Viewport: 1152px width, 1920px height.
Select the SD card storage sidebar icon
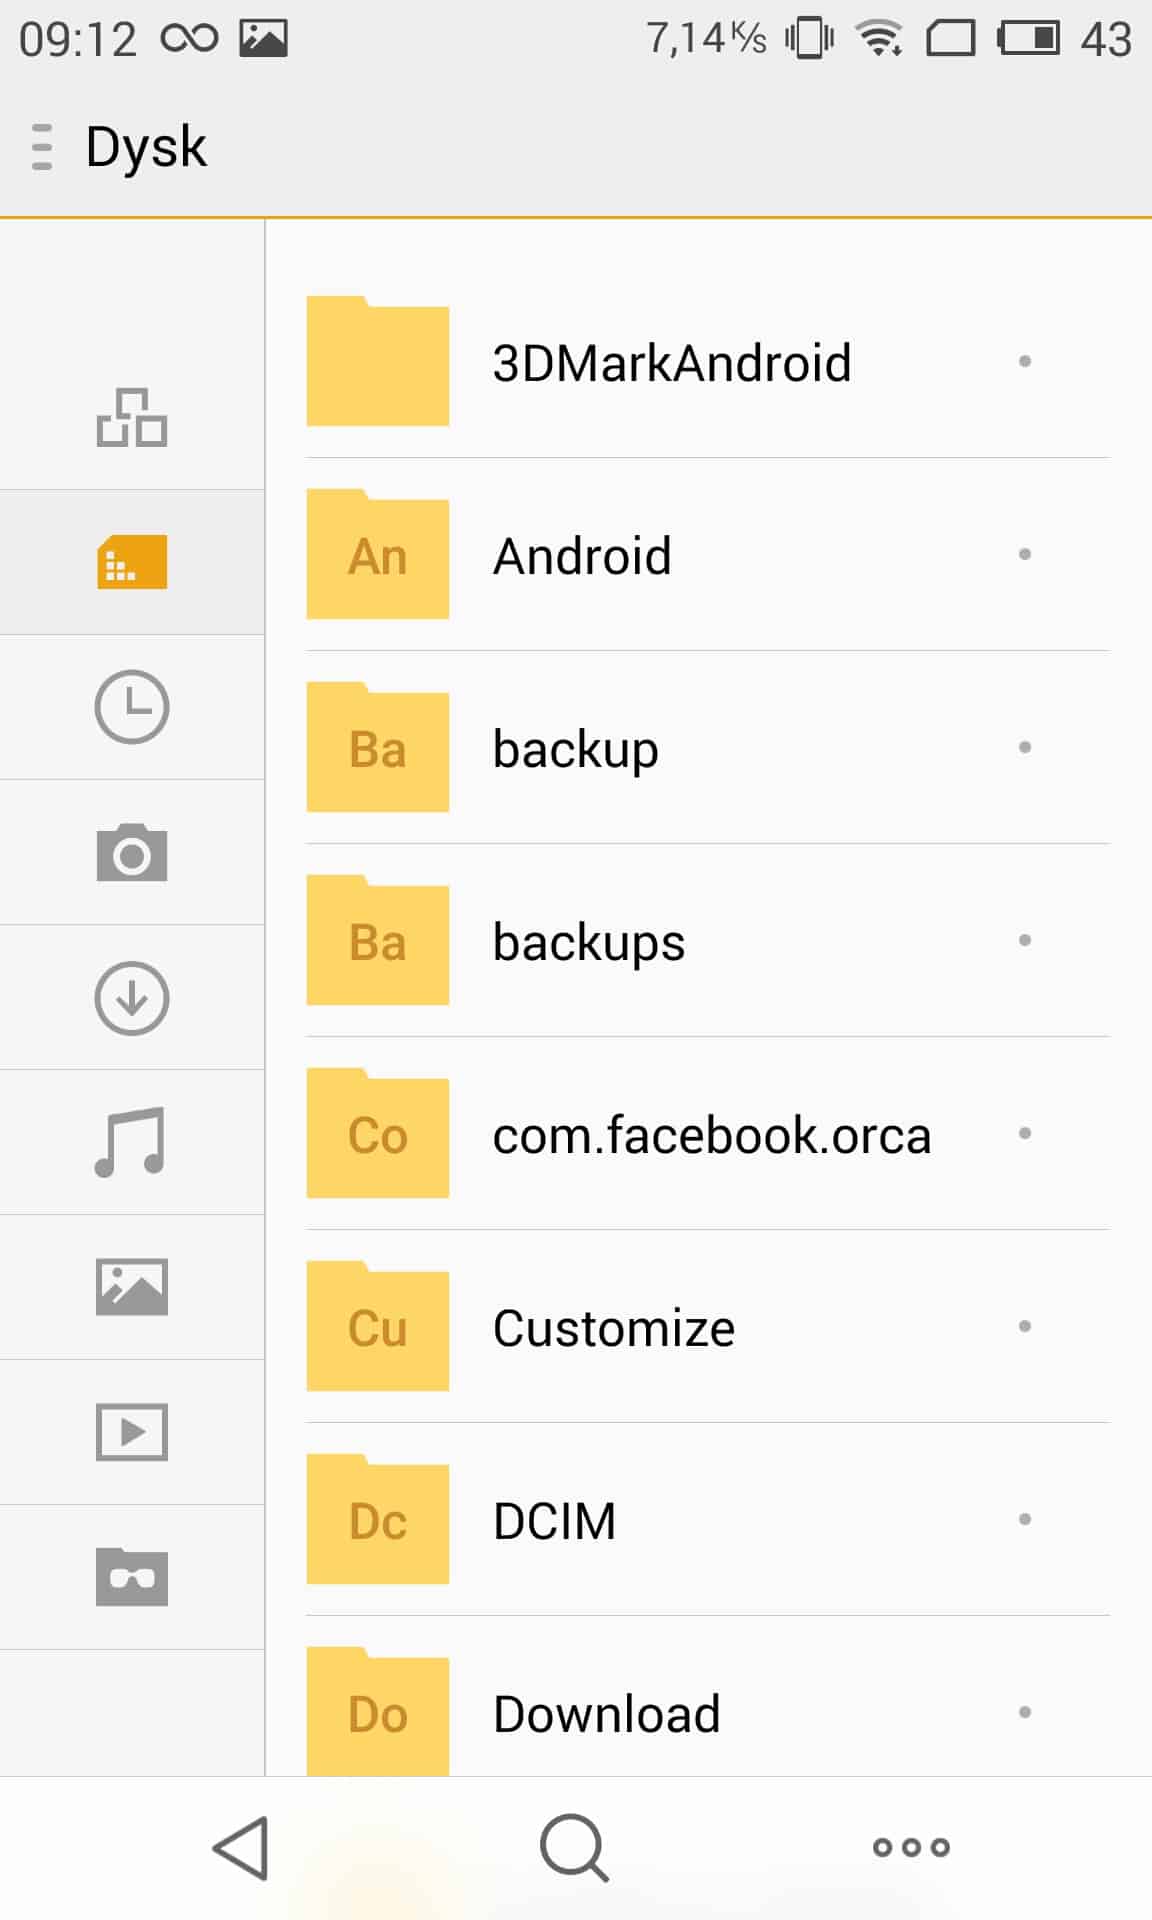132,562
